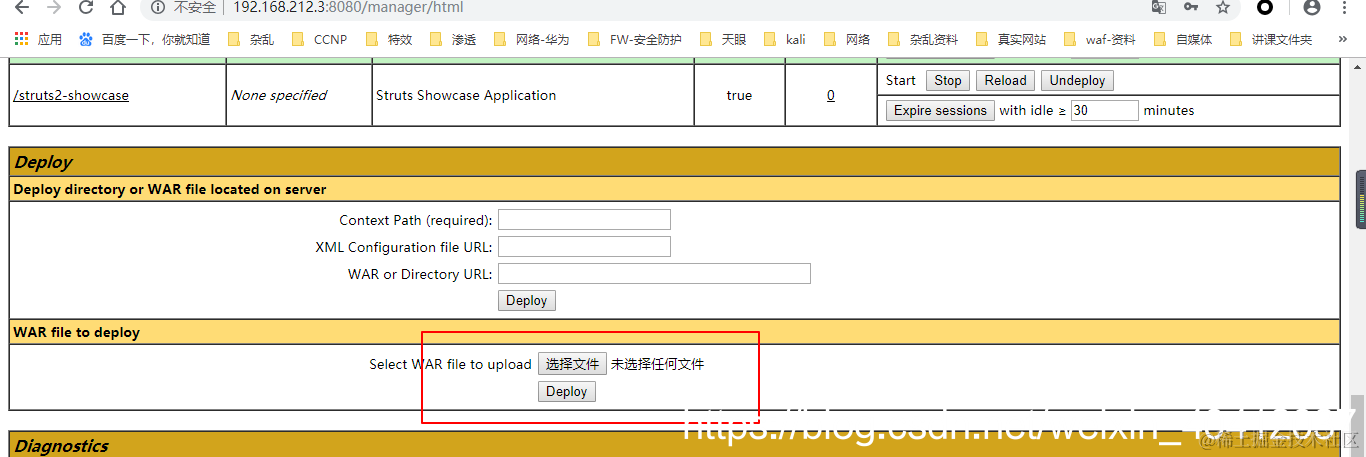
Task: Click Deploy under WAR or Directory URL
Action: [527, 300]
